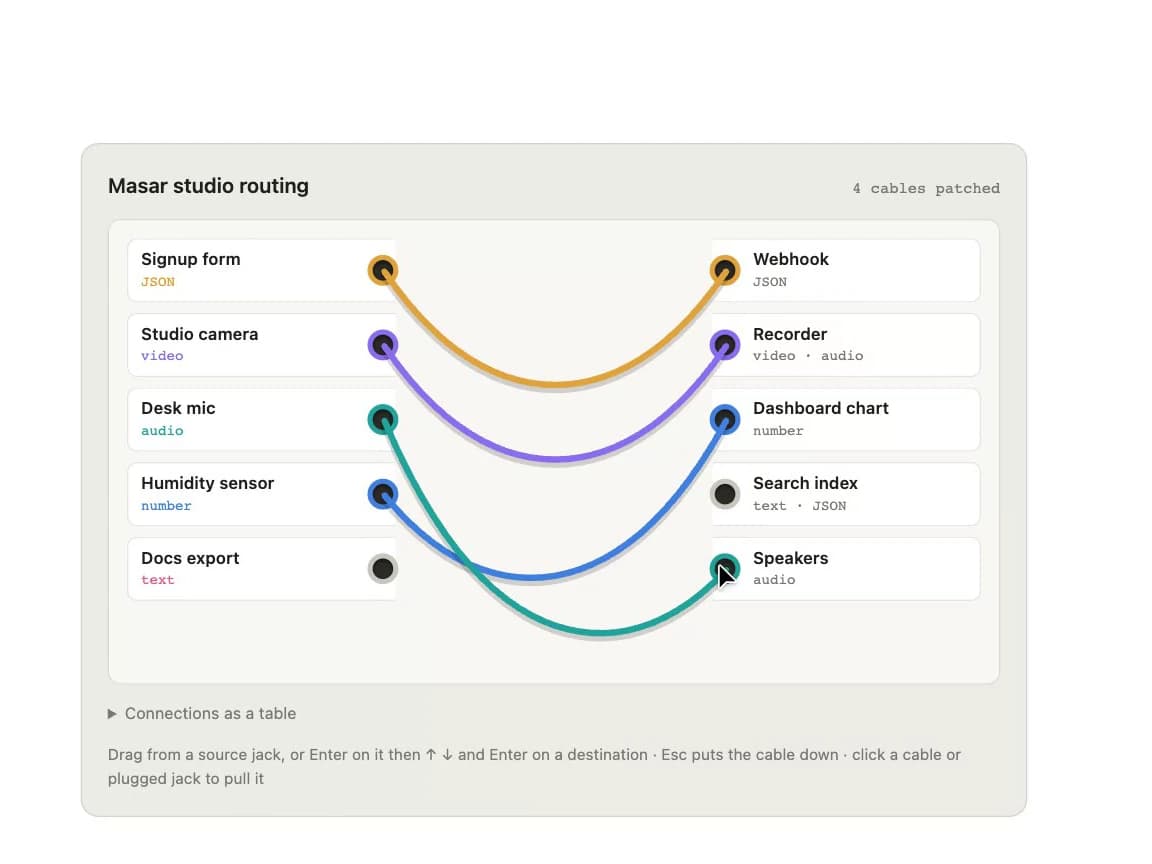Click the Docs export label

(190, 558)
